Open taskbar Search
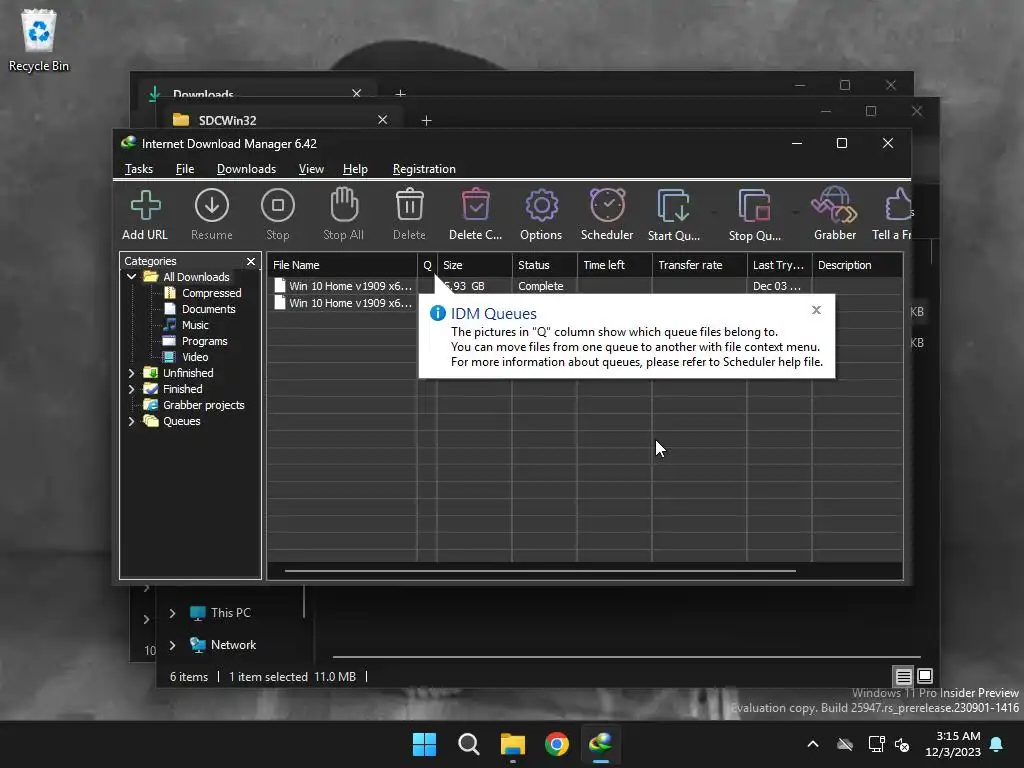The width and height of the screenshot is (1024, 768). [x=469, y=744]
